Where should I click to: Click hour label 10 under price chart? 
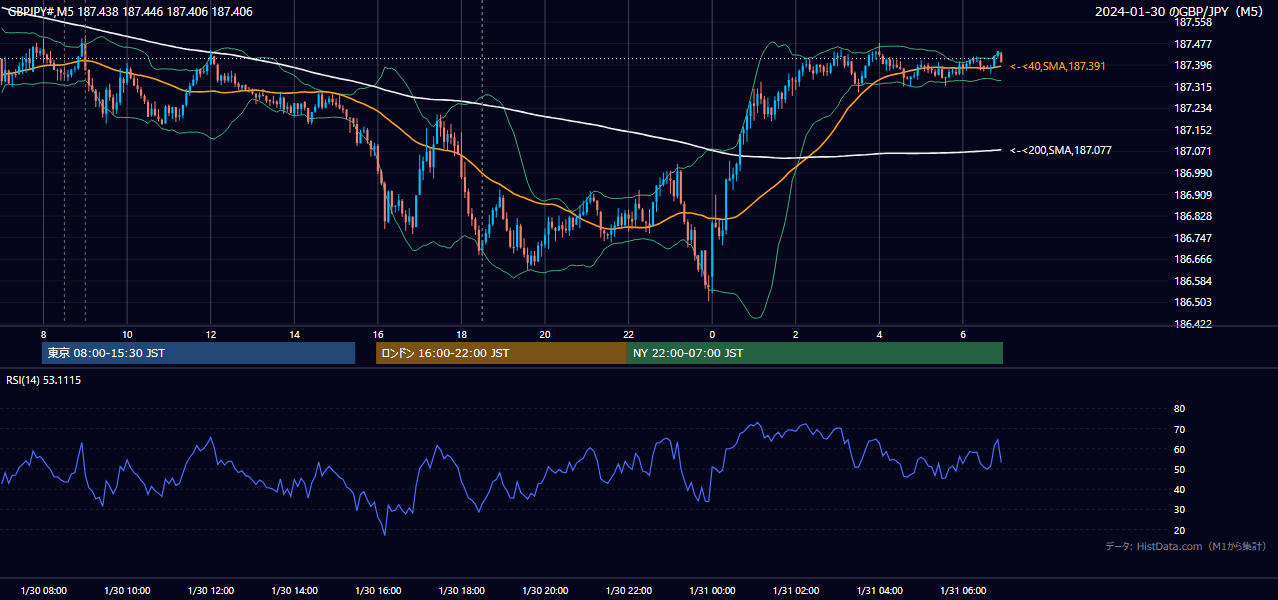click(127, 334)
